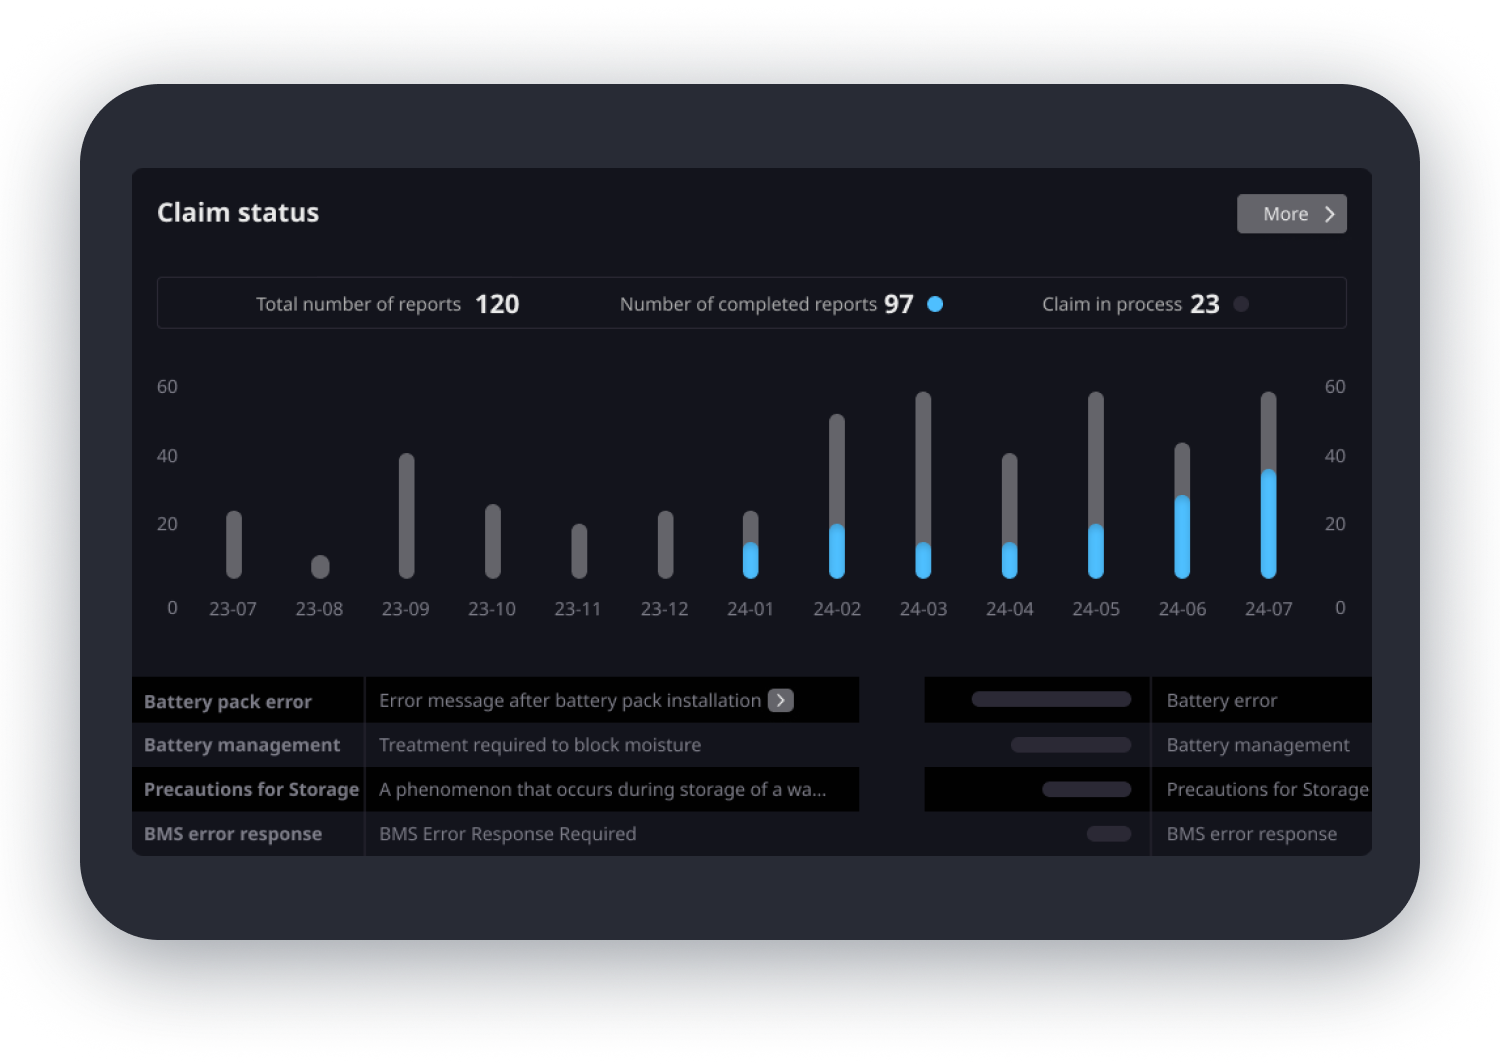
Task: Open BMS Error Response Required entry
Action: (x=507, y=834)
